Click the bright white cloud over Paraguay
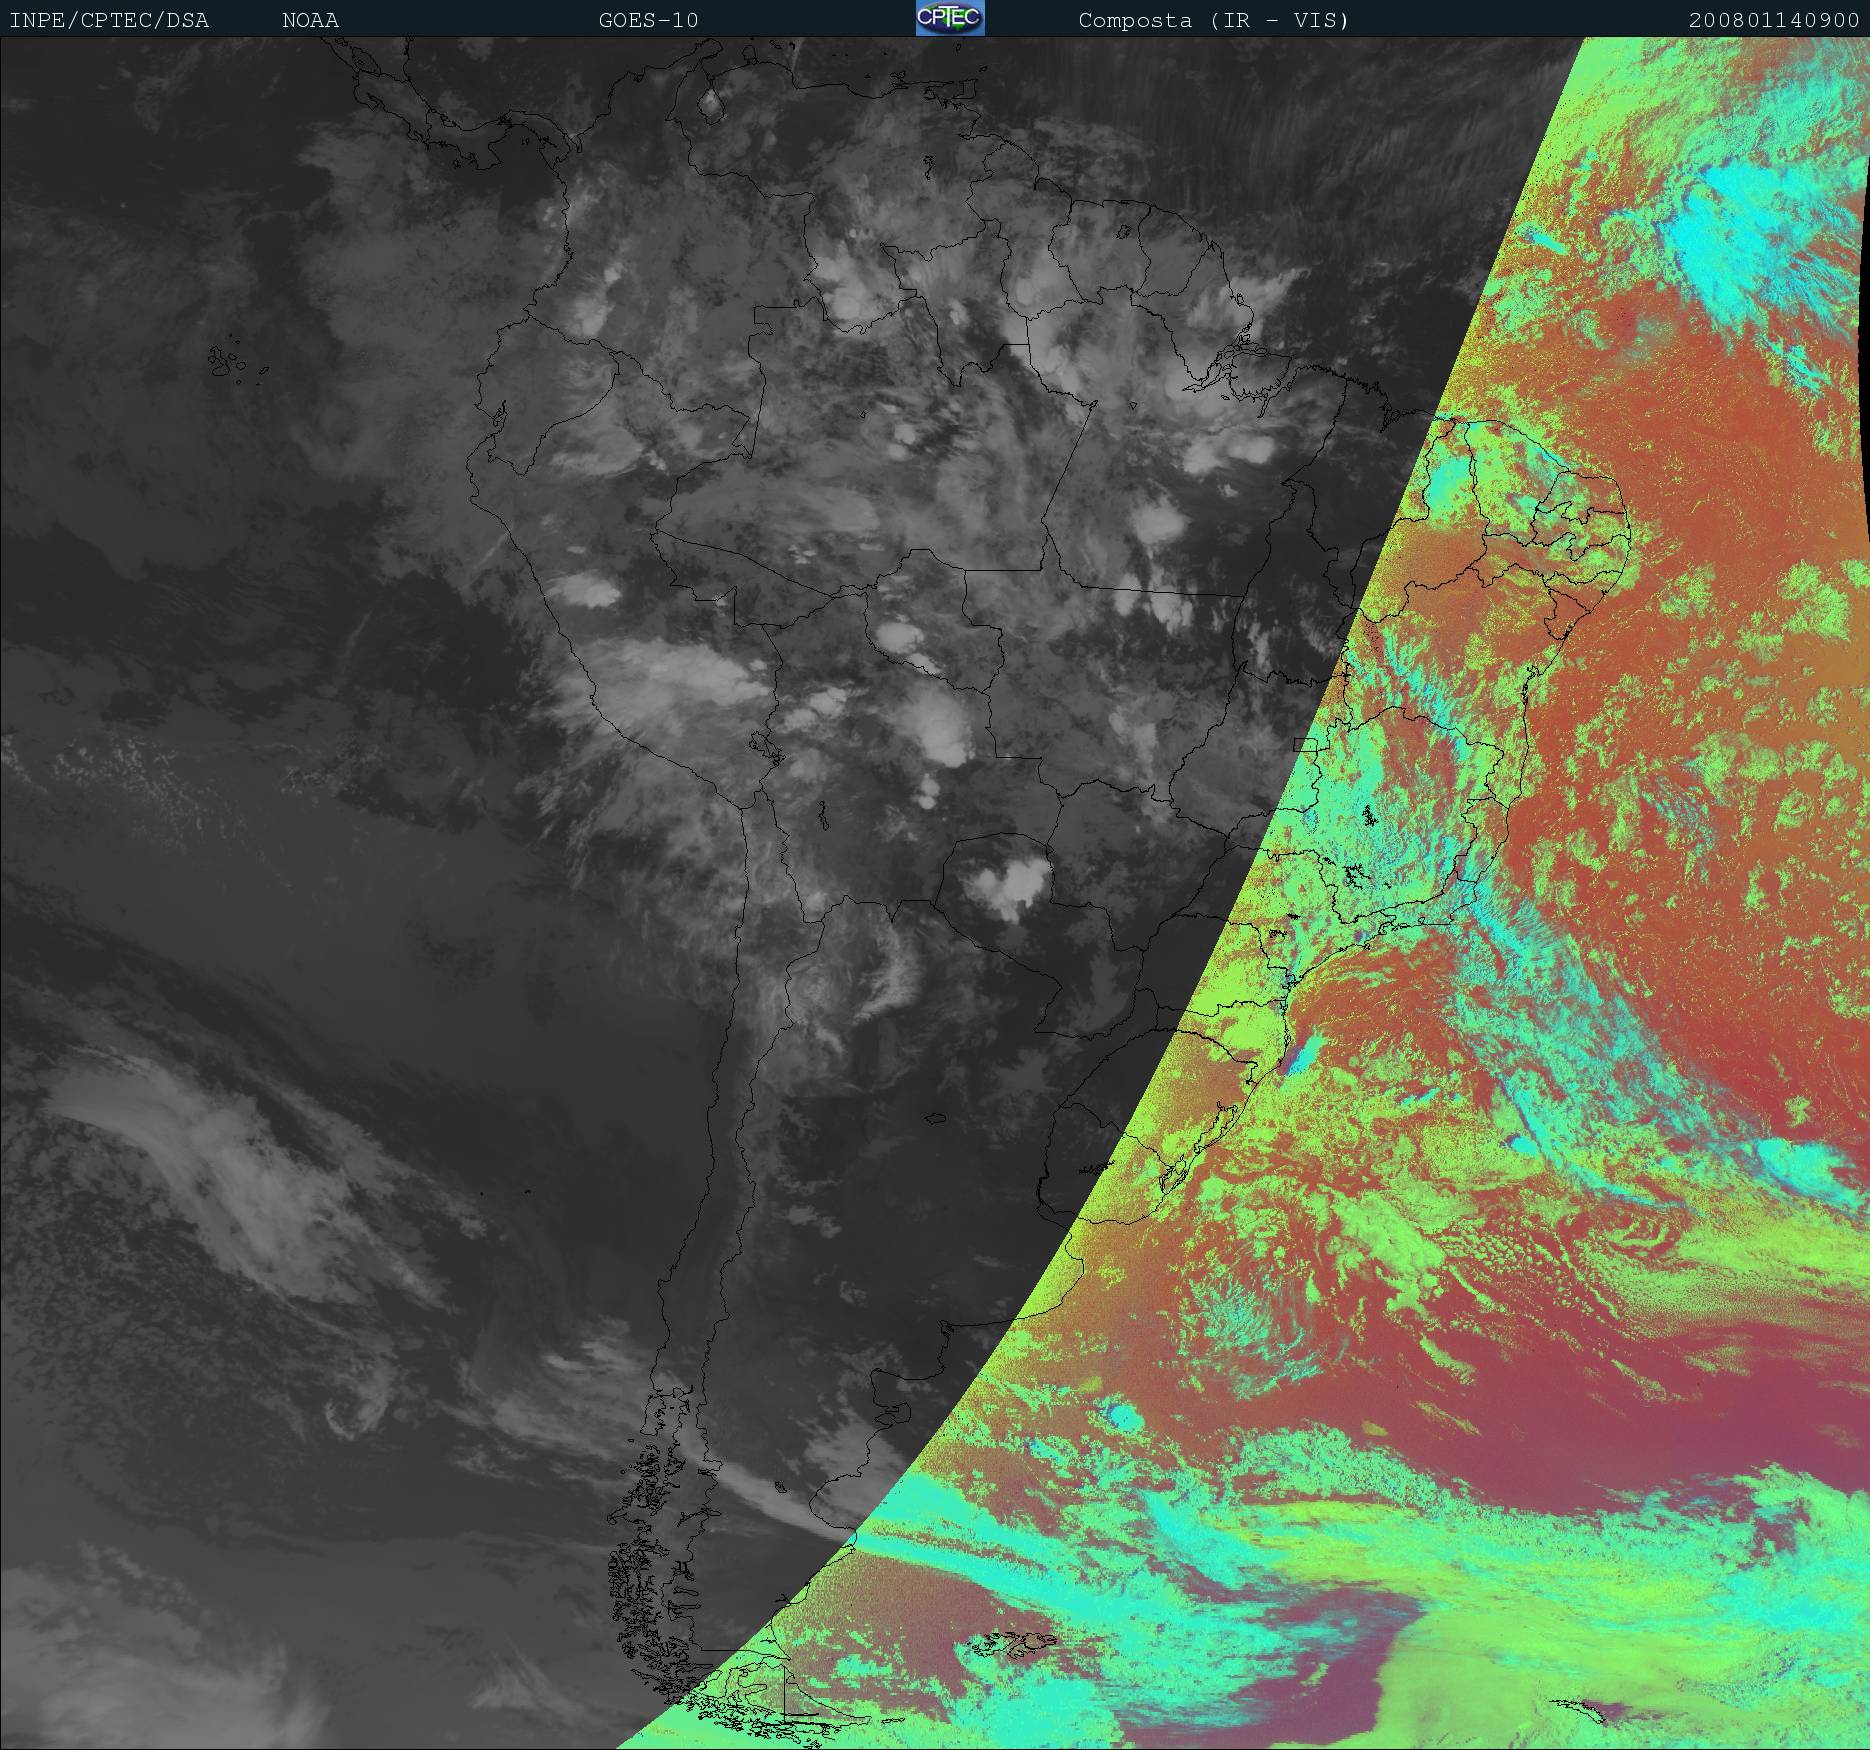 (x=1006, y=887)
